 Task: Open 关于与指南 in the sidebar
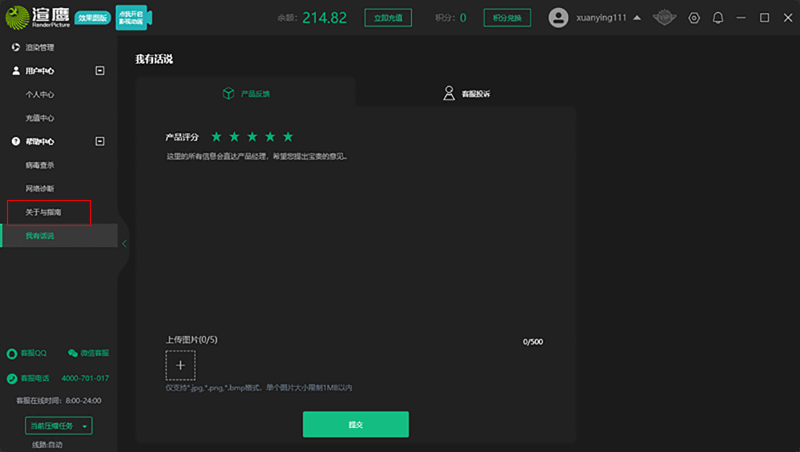(44, 212)
